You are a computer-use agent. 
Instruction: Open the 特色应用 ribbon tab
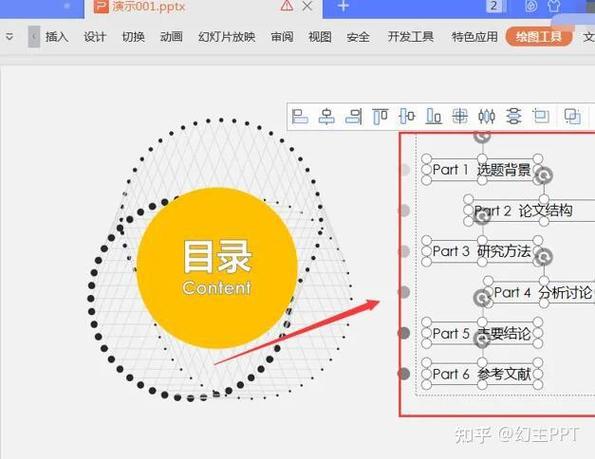click(x=475, y=37)
